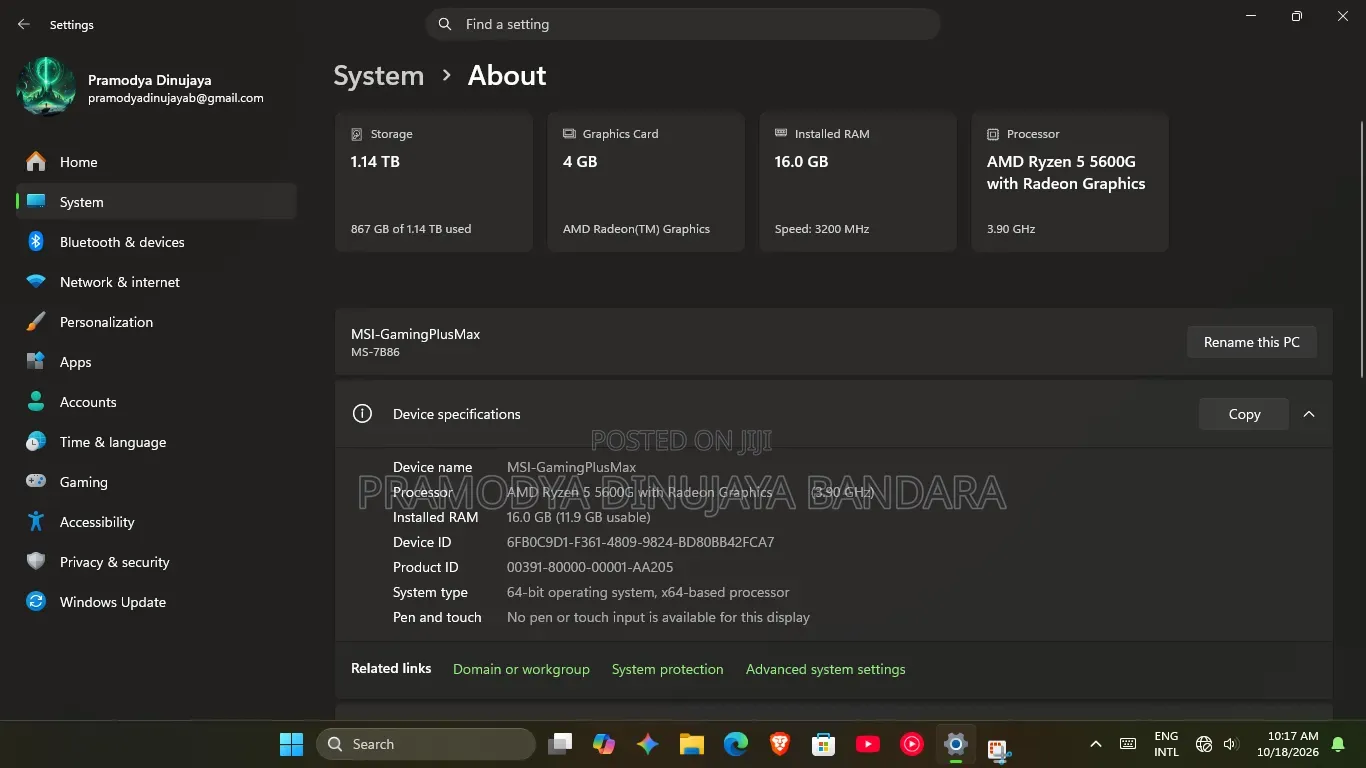This screenshot has width=1366, height=768.
Task: Go back with the Settings back arrow
Action: pos(24,24)
